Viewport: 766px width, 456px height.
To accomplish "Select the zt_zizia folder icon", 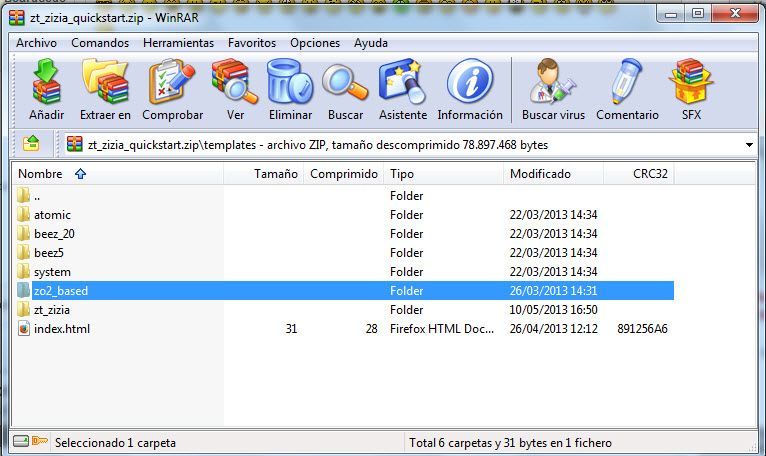I will [x=23, y=309].
